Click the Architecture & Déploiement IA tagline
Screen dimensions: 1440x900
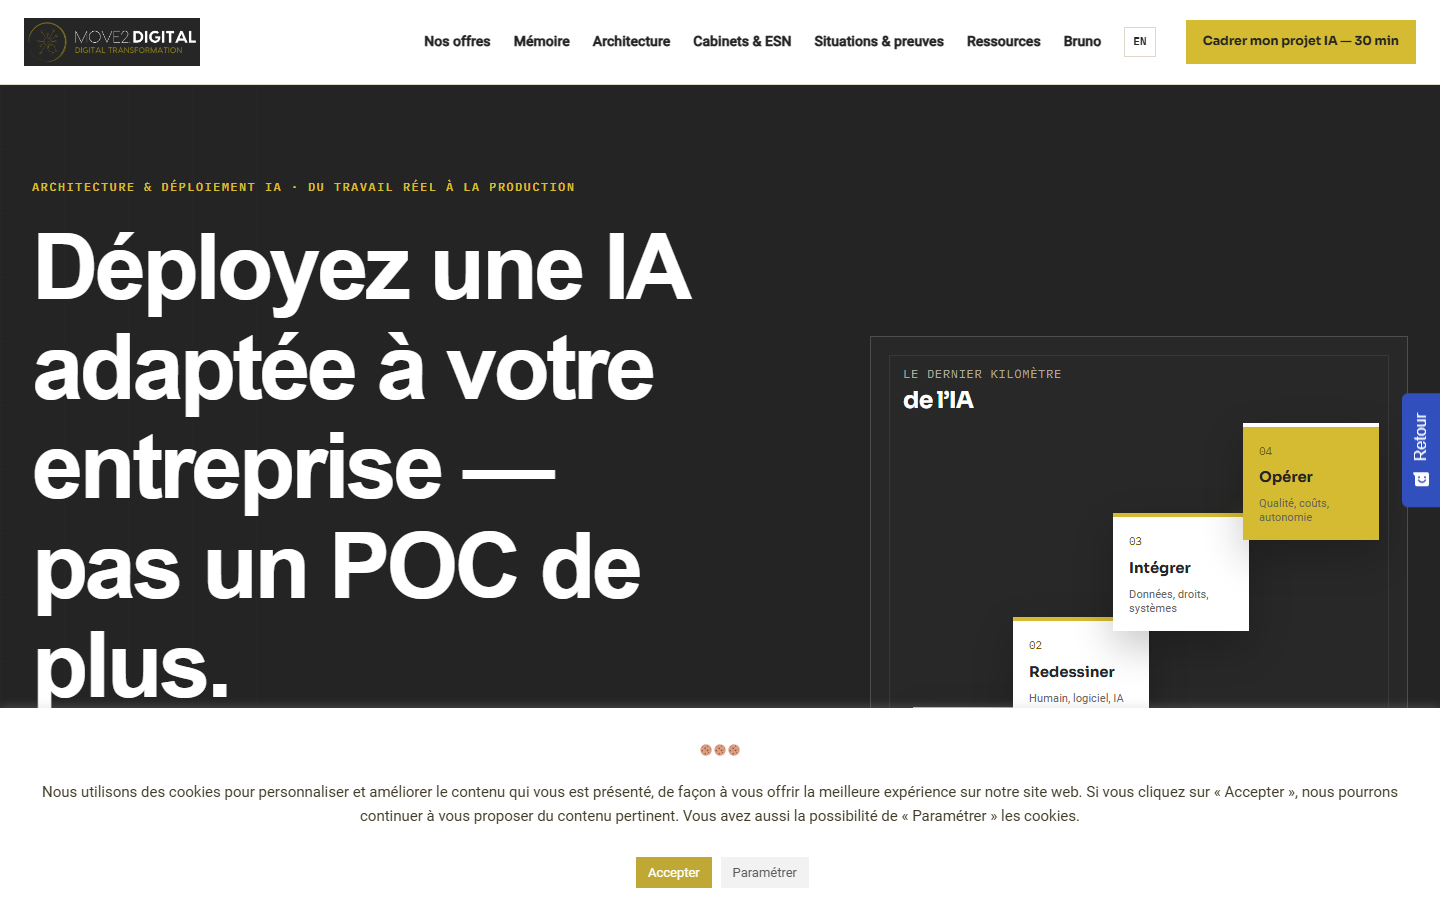click(303, 187)
